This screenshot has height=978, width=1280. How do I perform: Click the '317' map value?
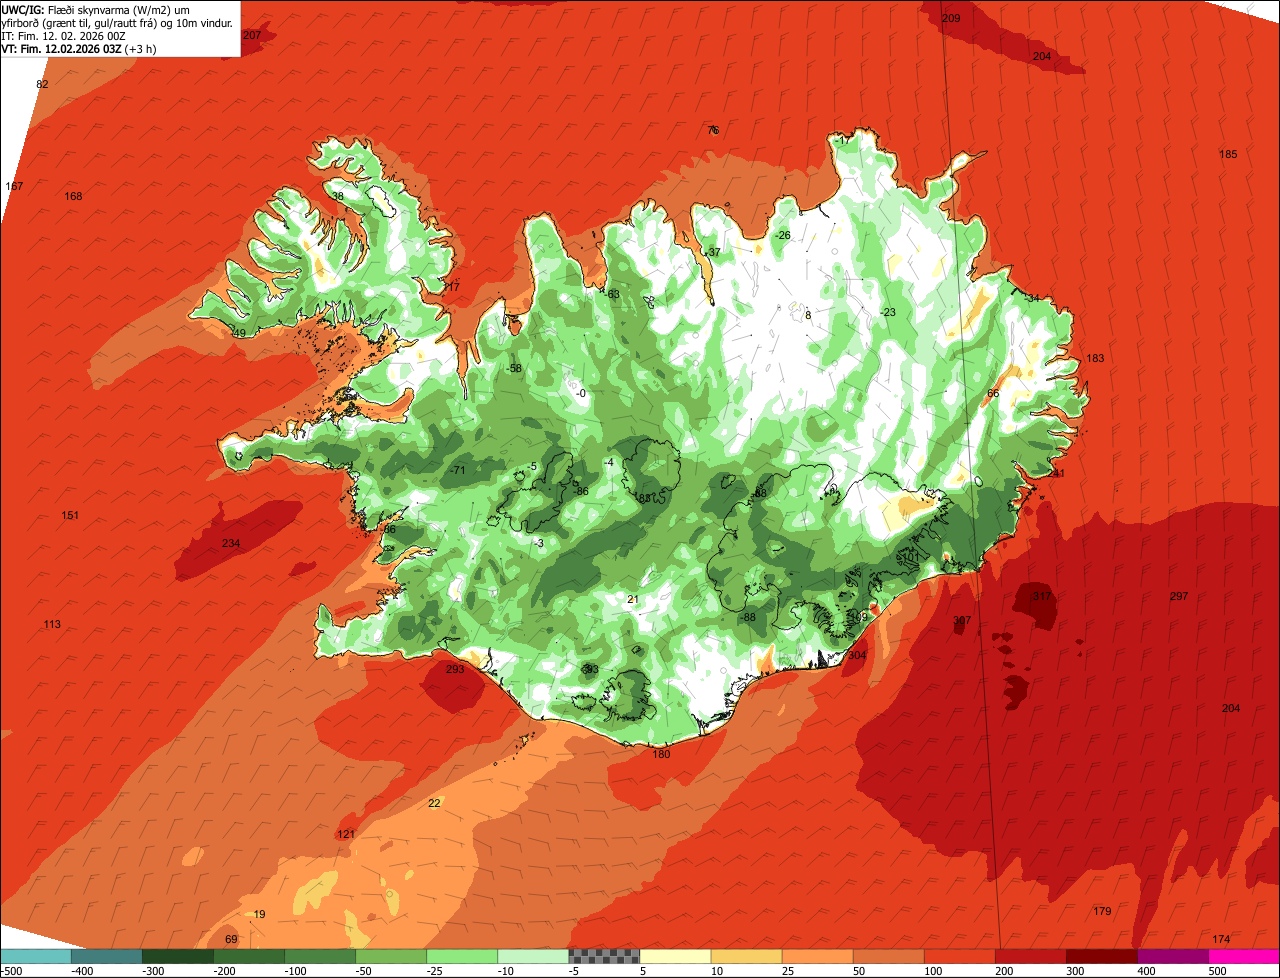pyautogui.click(x=1042, y=596)
